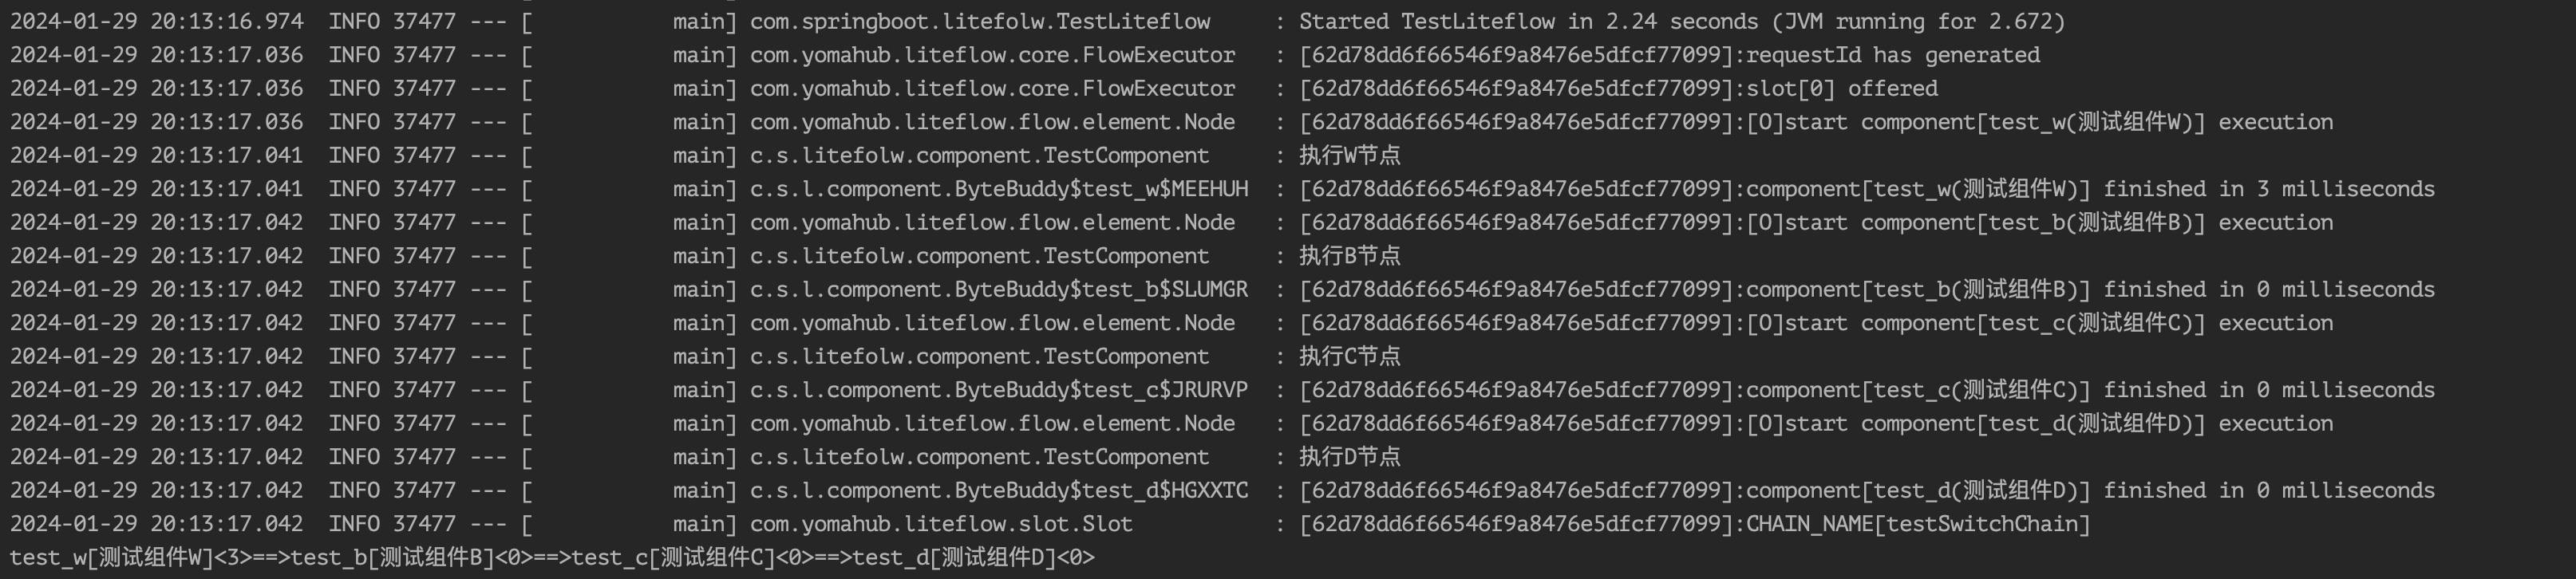Screen dimensions: 2576x579
Task: Click the "requestId has generated" log message
Action: (1892, 55)
